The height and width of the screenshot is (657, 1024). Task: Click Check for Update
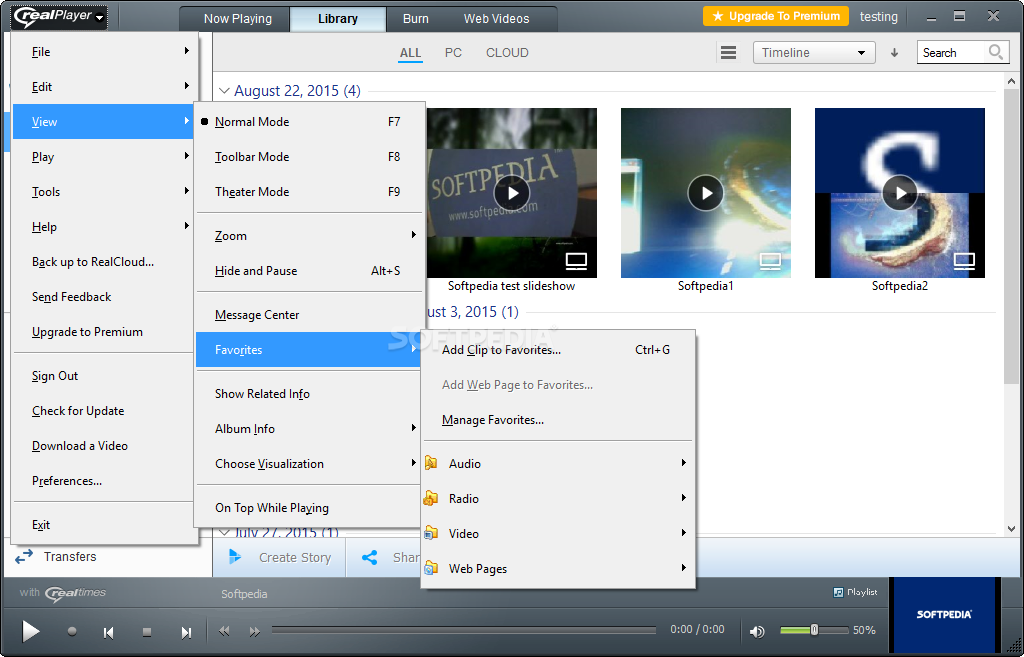(103, 411)
